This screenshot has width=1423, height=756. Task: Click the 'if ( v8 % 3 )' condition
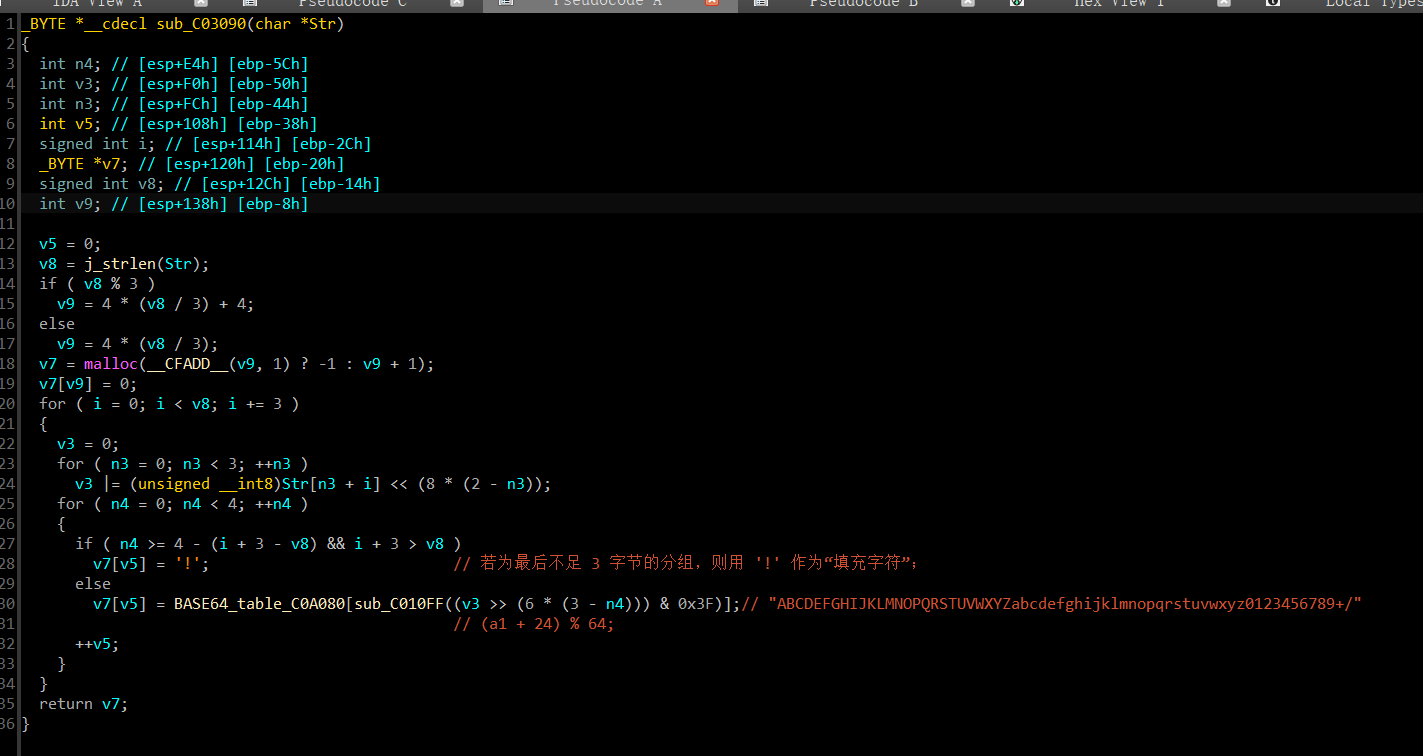[98, 284]
